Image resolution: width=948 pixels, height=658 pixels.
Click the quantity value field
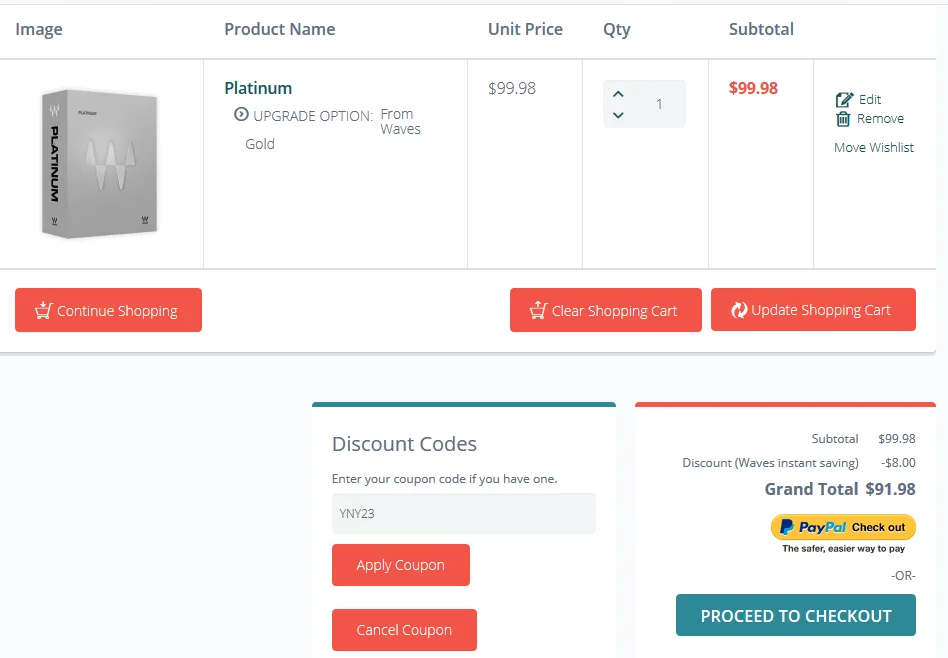(659, 104)
